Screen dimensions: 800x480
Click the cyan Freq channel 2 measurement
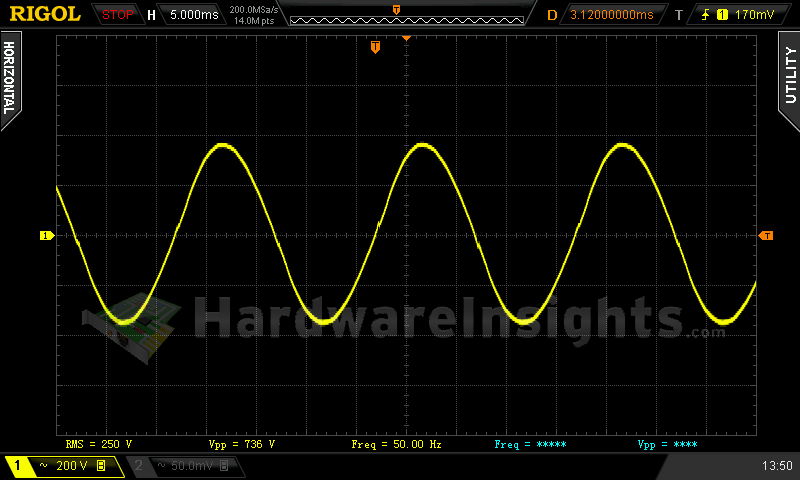pos(531,443)
